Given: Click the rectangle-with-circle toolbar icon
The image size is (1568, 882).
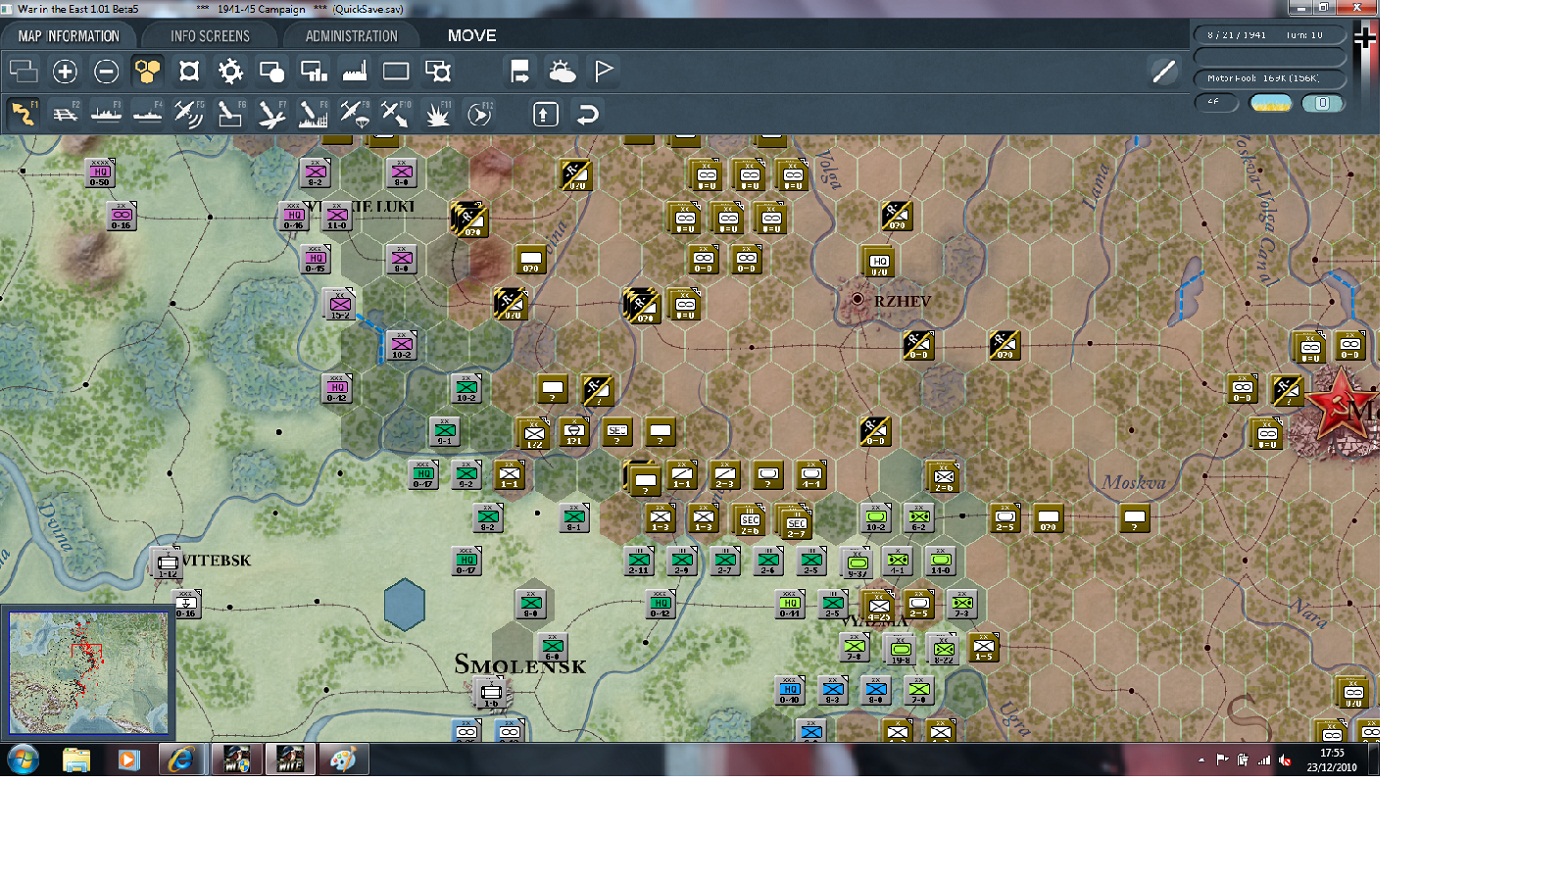Looking at the screenshot, I should pyautogui.click(x=272, y=71).
